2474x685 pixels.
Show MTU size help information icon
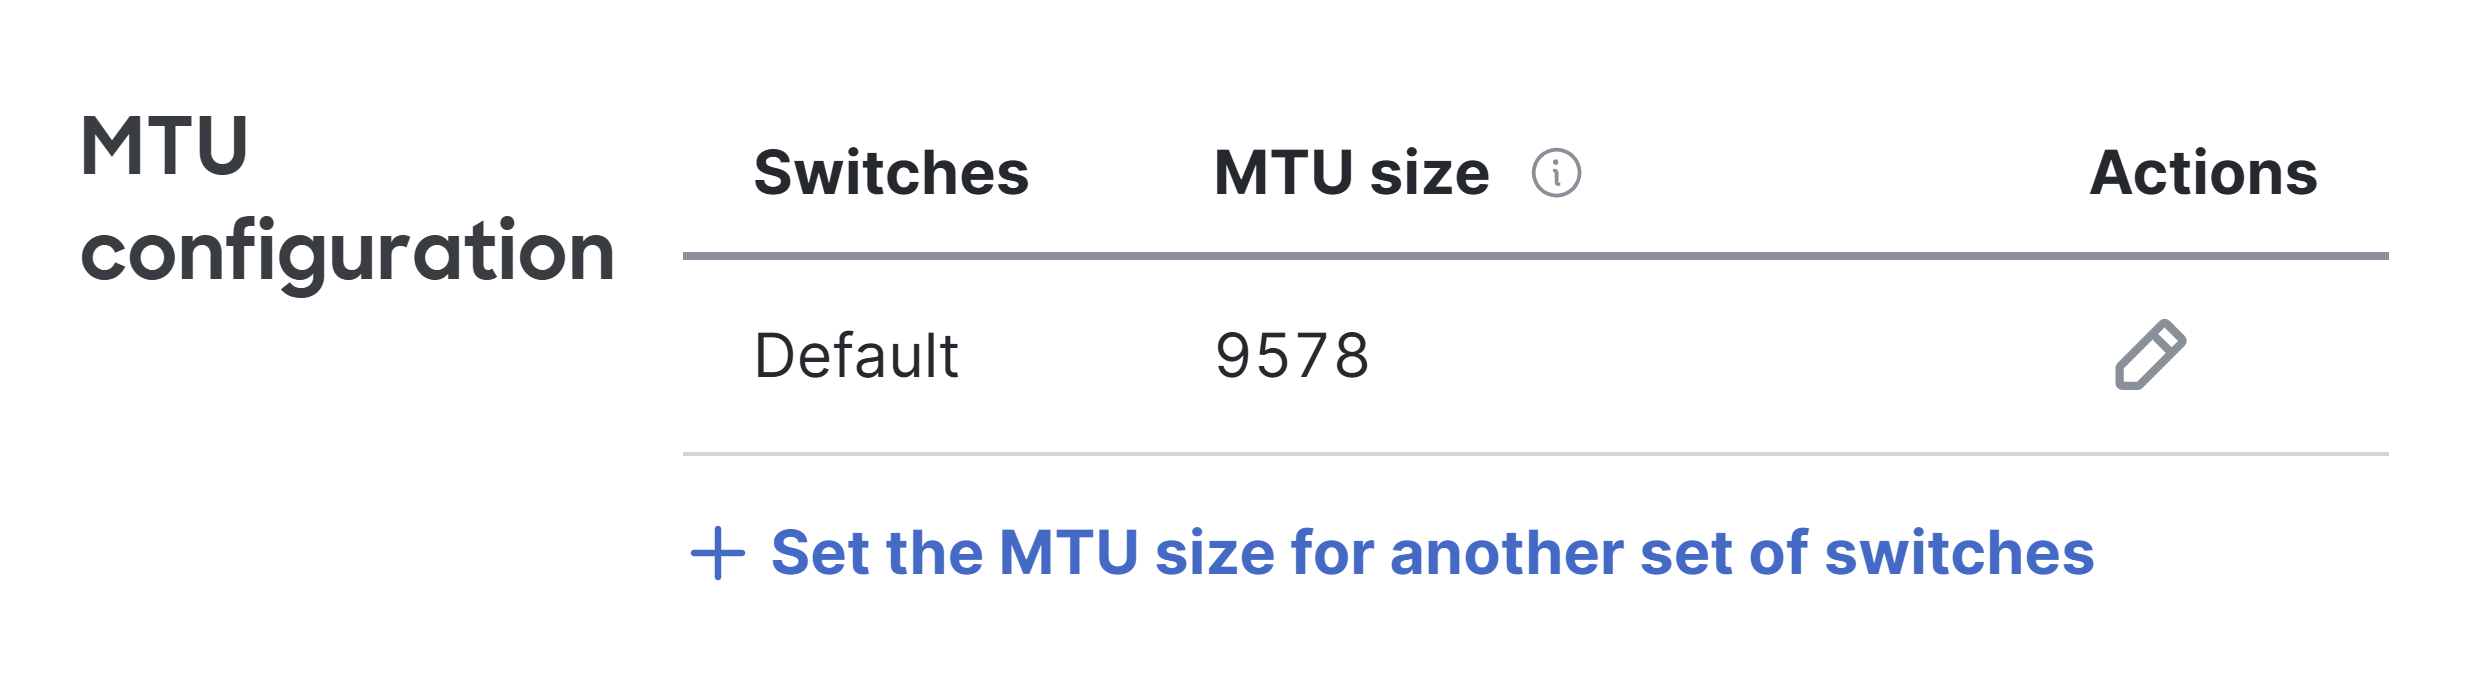click(1556, 173)
